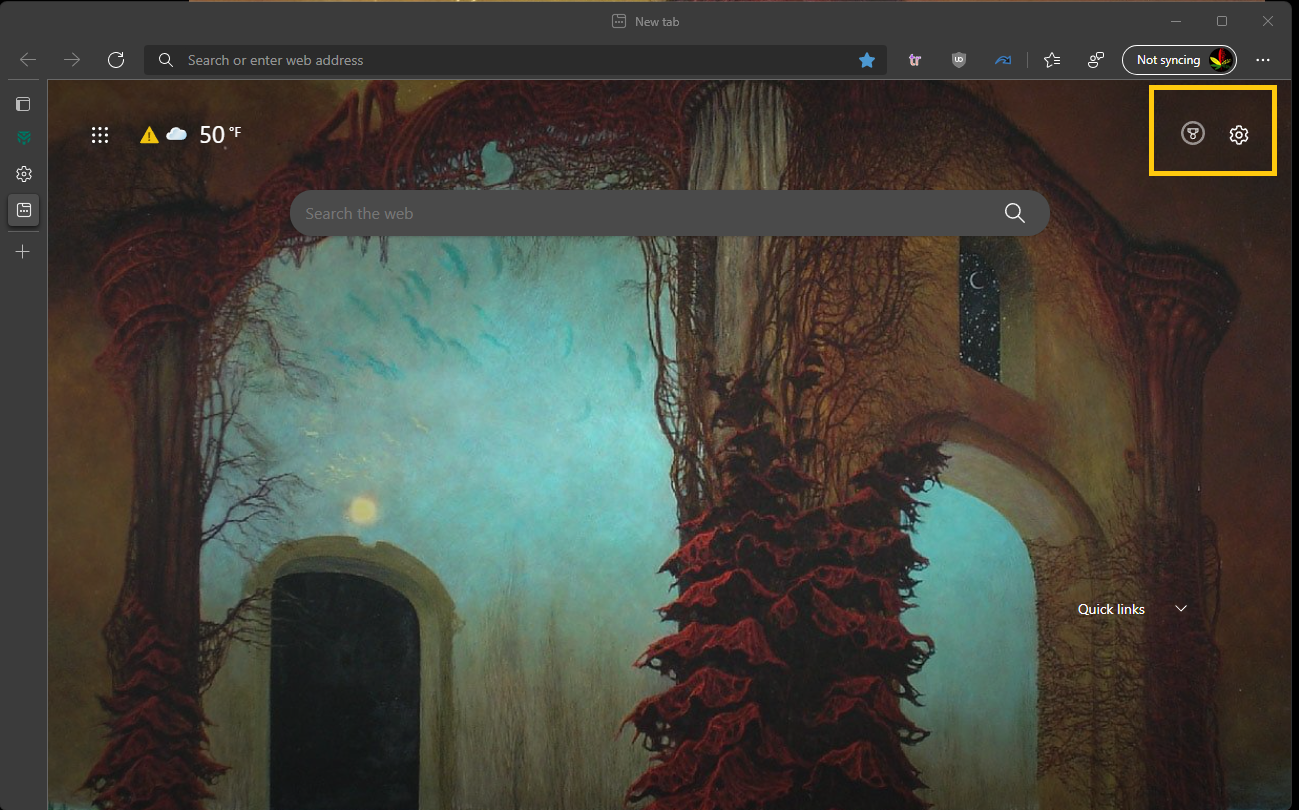Click the blue favorite star in address bar
The height and width of the screenshot is (810, 1299).
(867, 60)
